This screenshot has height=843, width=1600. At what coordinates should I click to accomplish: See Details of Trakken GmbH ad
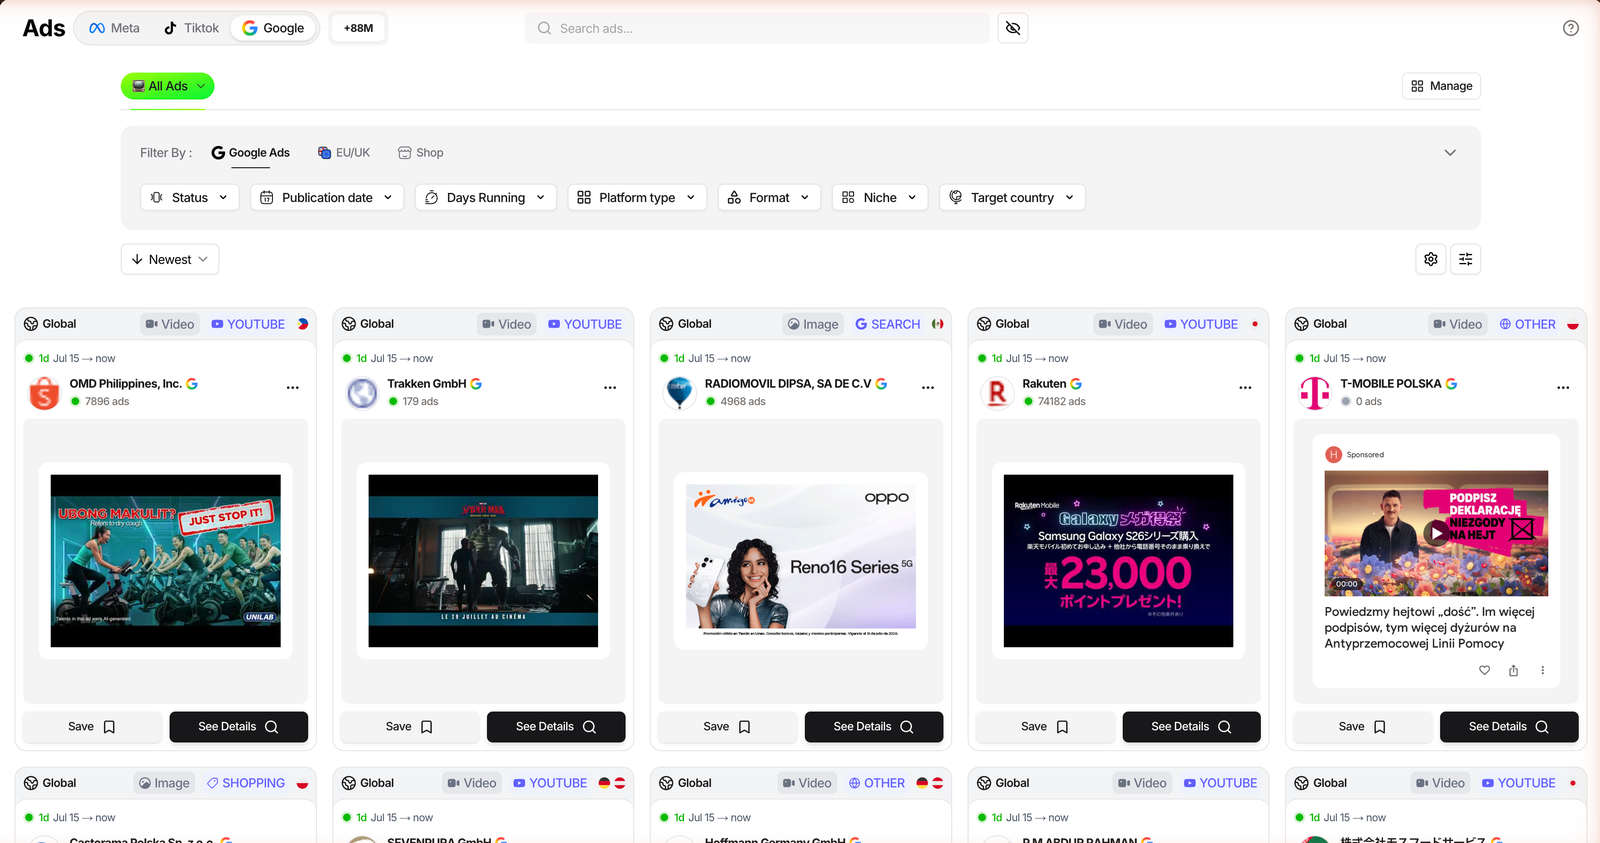(556, 727)
